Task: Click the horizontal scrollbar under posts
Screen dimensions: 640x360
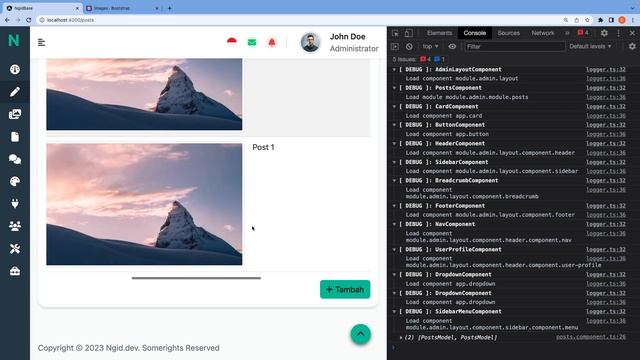Action: coord(196,278)
